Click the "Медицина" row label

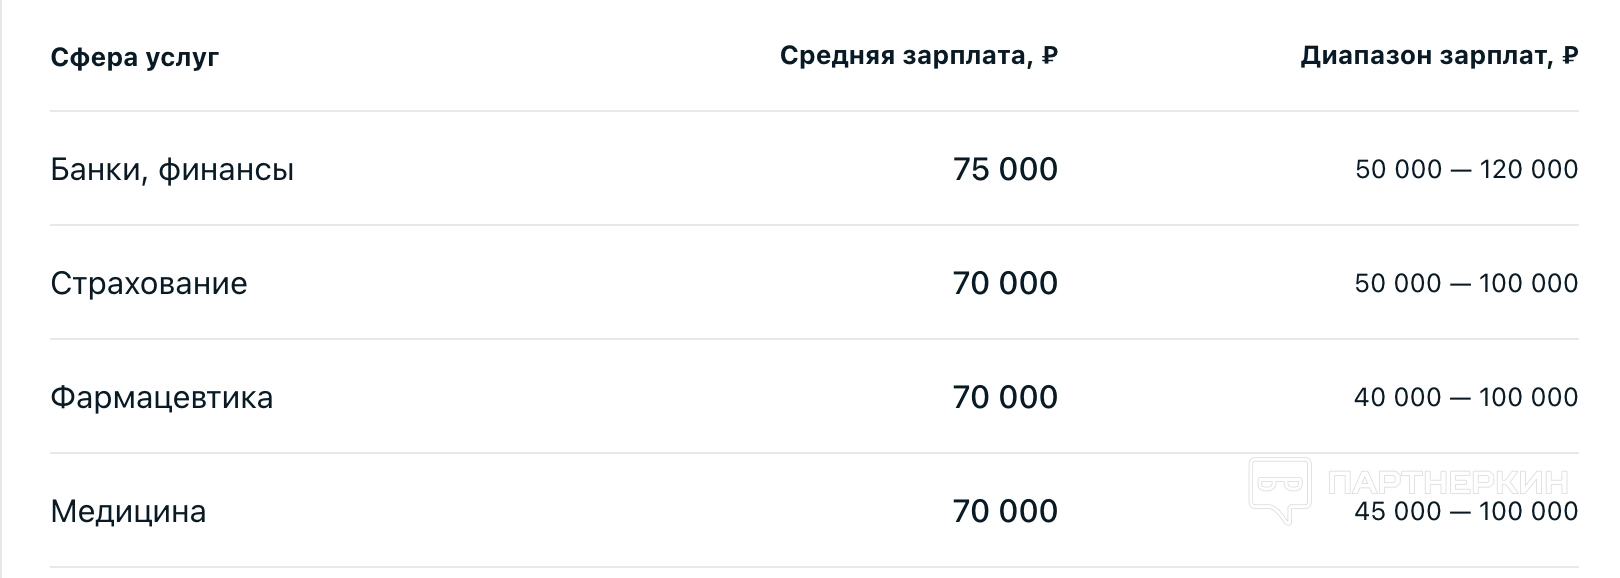click(128, 512)
